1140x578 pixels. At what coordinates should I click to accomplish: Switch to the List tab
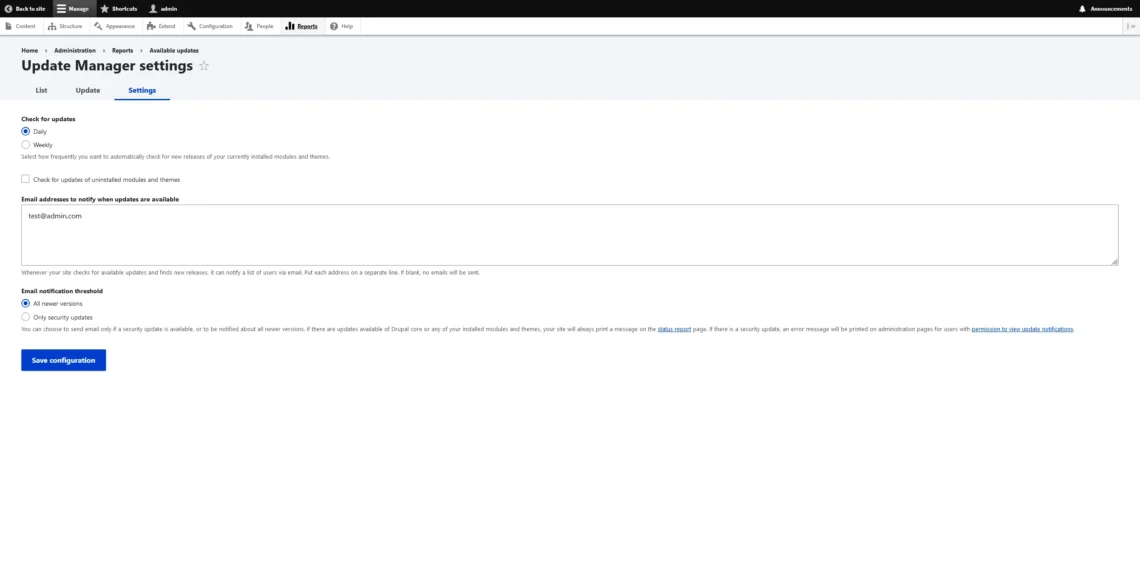pyautogui.click(x=41, y=90)
